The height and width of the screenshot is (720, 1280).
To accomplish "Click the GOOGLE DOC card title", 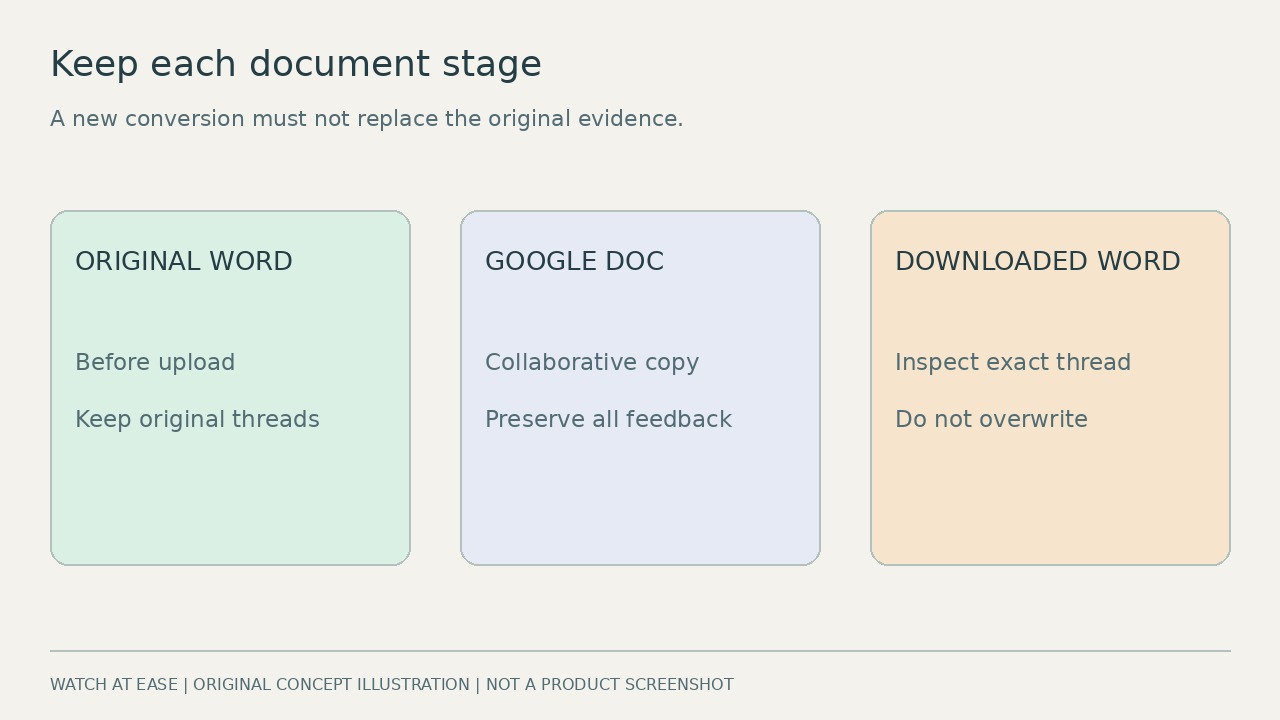I will click(574, 262).
